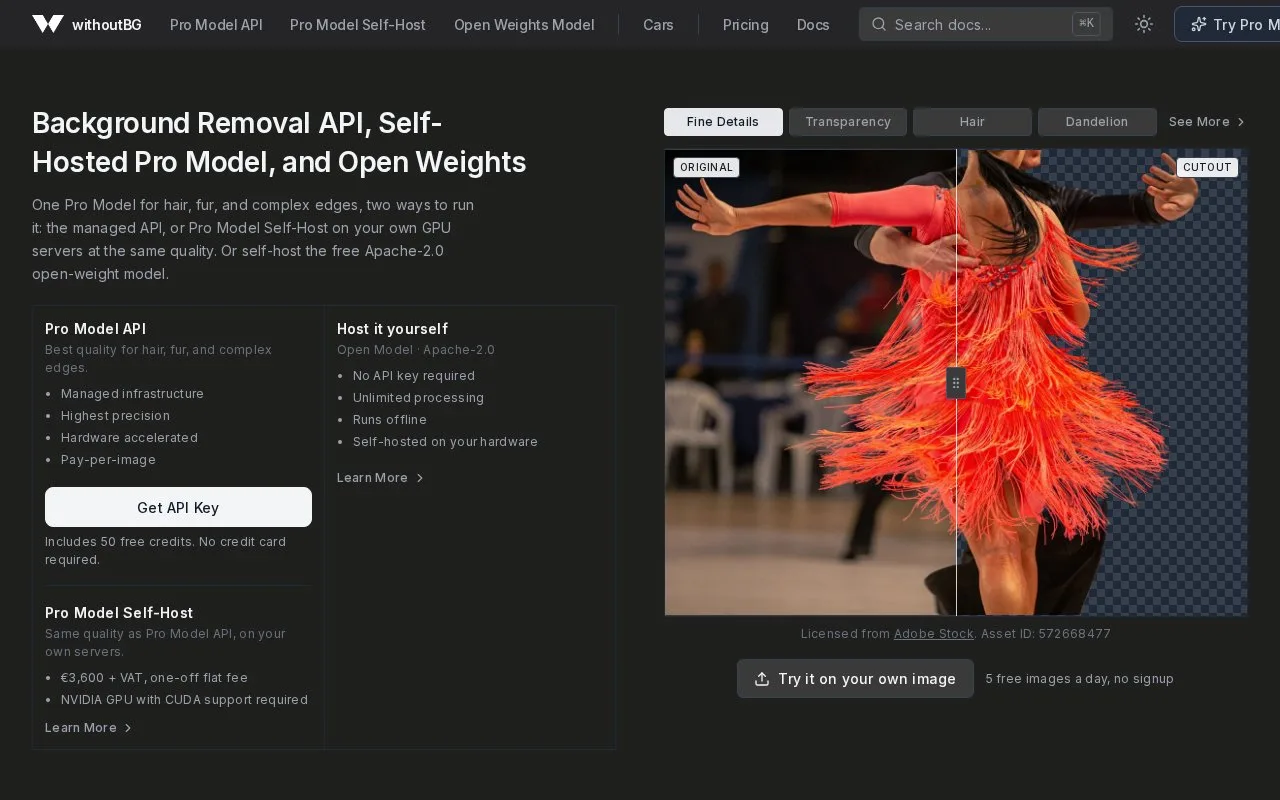Click the dancer comparison image
This screenshot has height=800, width=1280.
[956, 383]
